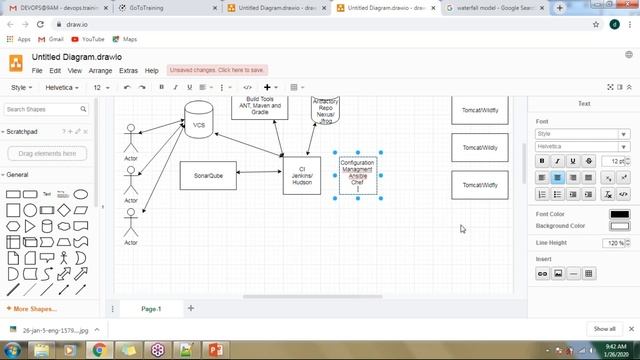640x360 pixels.
Task: Undo last change using toolbar arrow
Action: (127, 87)
